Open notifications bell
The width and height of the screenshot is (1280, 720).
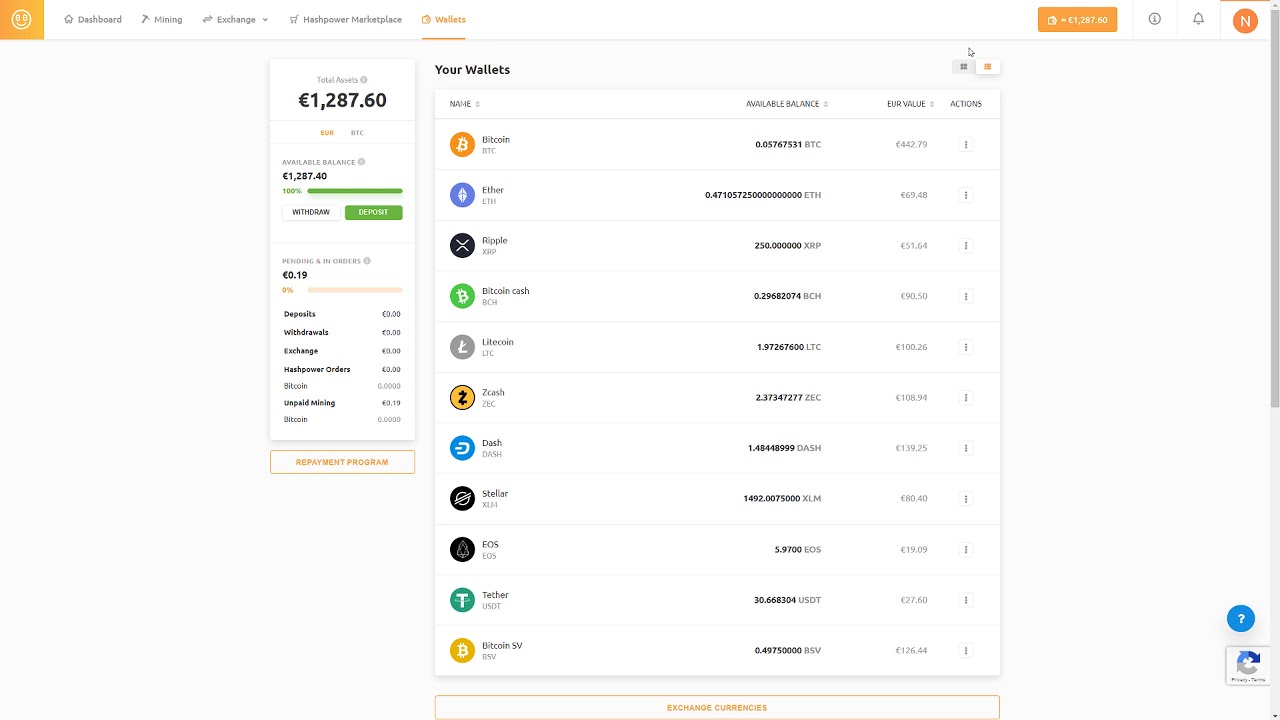1198,19
